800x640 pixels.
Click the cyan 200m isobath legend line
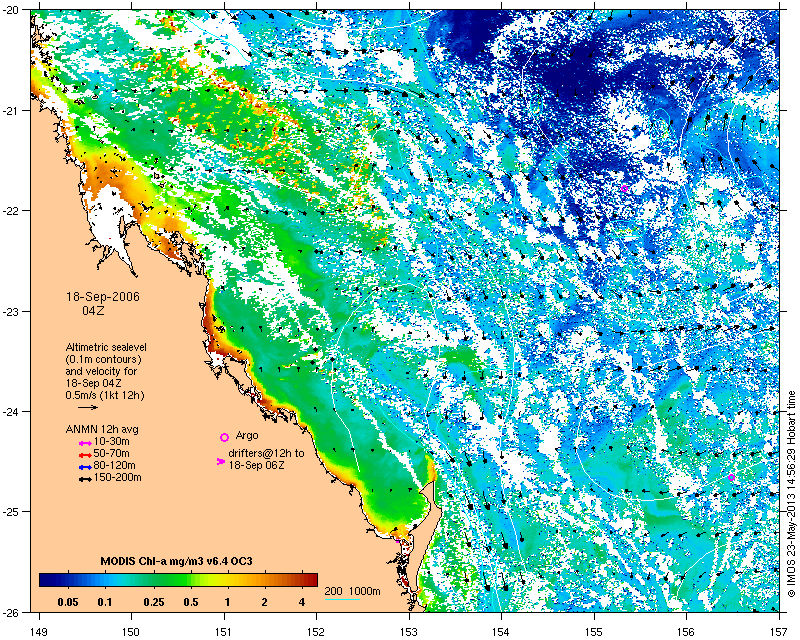(x=342, y=598)
